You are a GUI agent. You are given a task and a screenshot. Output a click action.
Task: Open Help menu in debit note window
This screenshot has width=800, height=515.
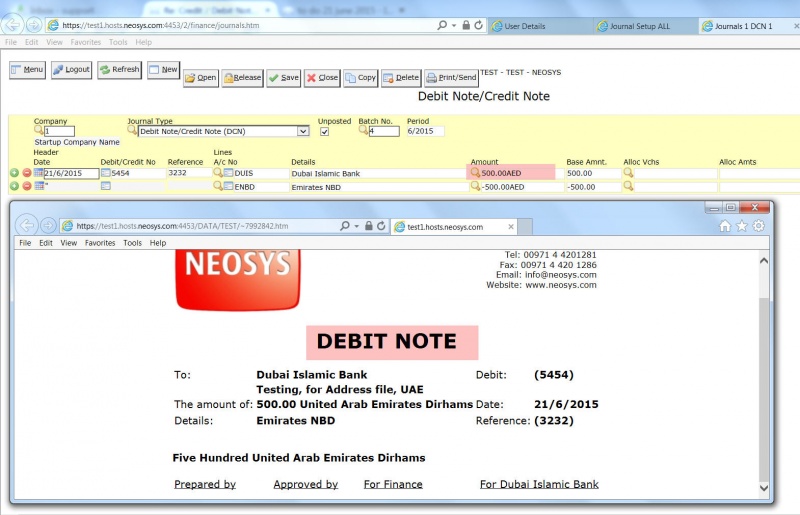coord(158,243)
